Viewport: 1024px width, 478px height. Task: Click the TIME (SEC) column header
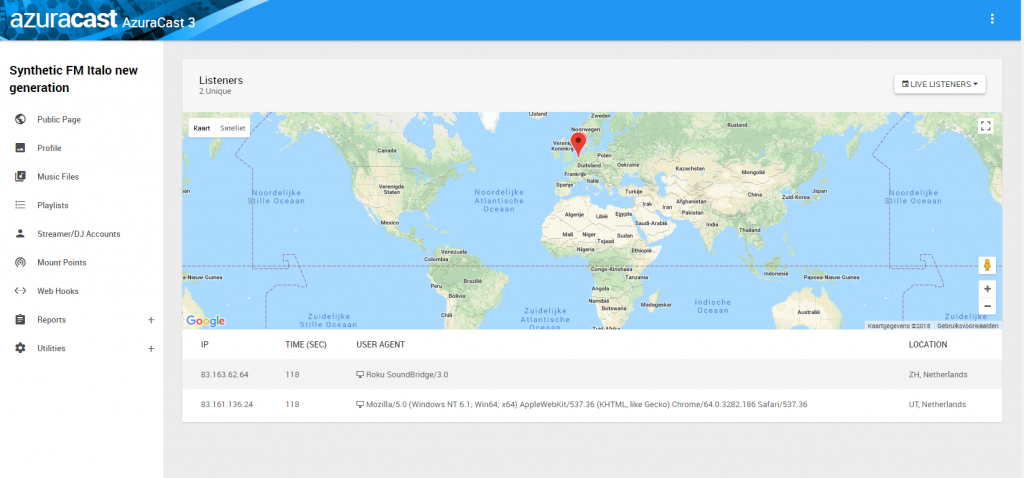click(x=306, y=344)
